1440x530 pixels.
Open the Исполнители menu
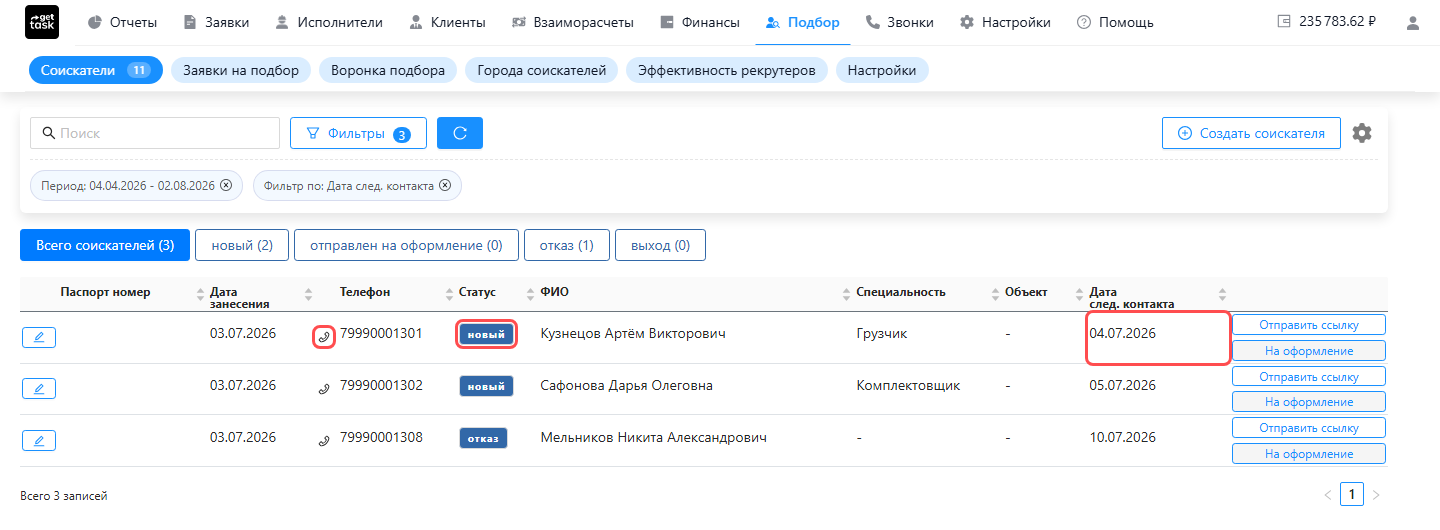pyautogui.click(x=329, y=22)
